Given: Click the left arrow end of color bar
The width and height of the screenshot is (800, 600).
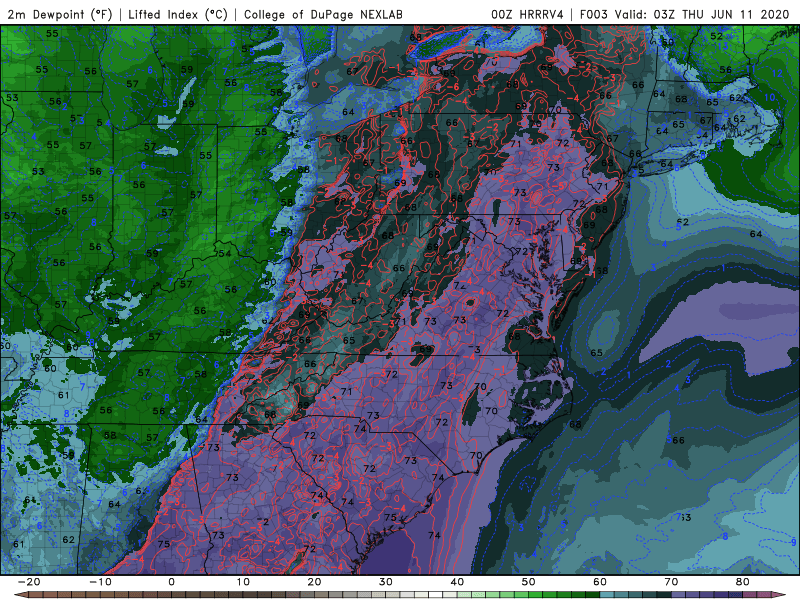Looking at the screenshot, I should coord(21,594).
